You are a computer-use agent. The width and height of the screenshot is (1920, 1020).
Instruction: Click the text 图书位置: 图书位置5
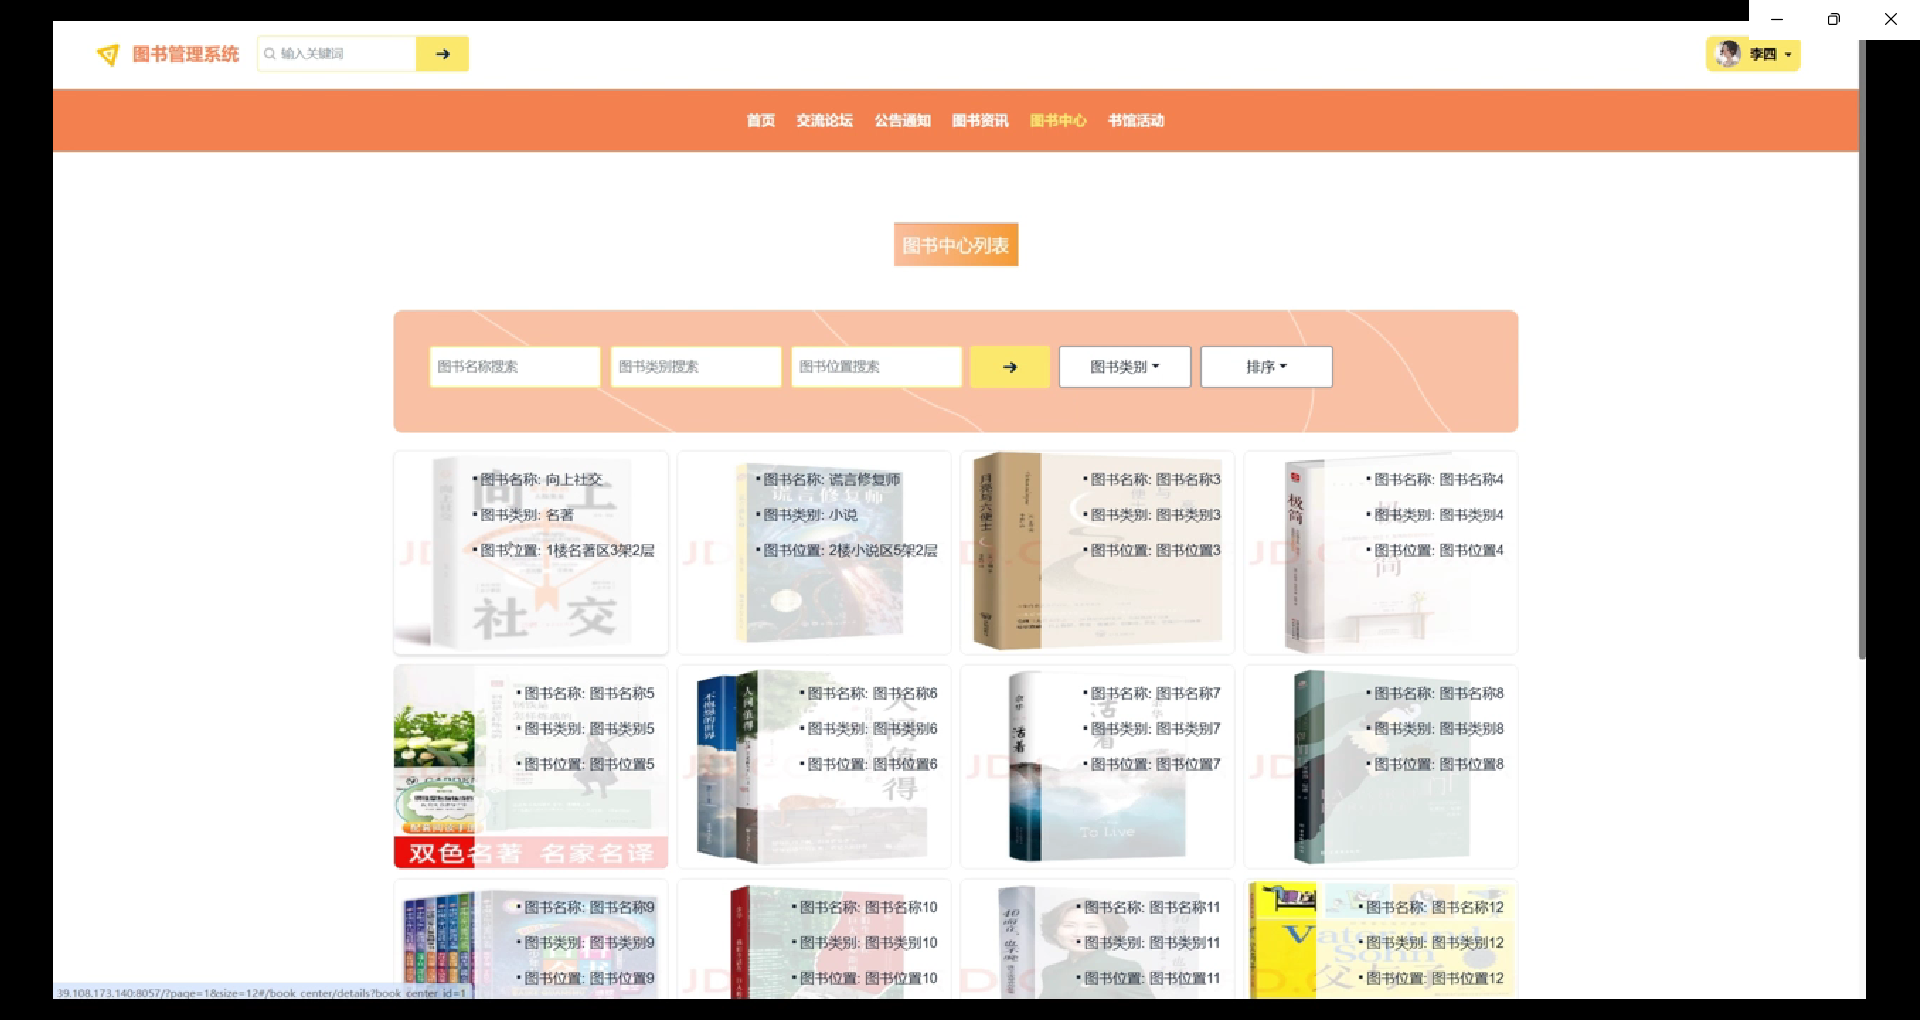[x=589, y=765]
